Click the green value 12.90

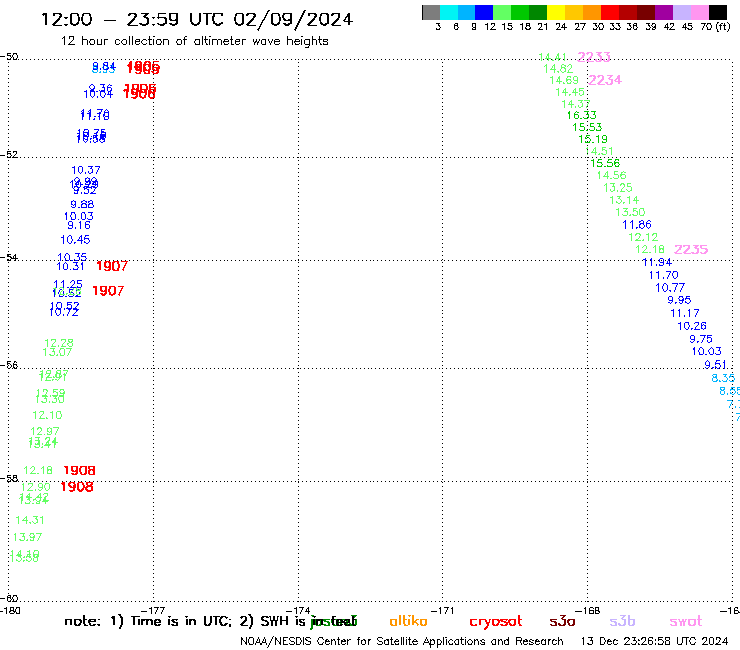[x=35, y=487]
